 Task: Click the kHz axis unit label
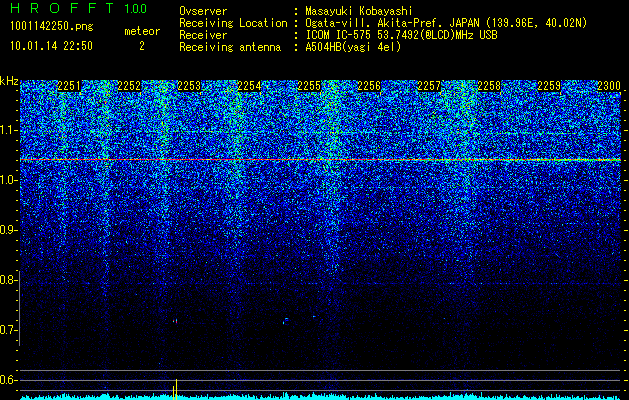tap(9, 81)
